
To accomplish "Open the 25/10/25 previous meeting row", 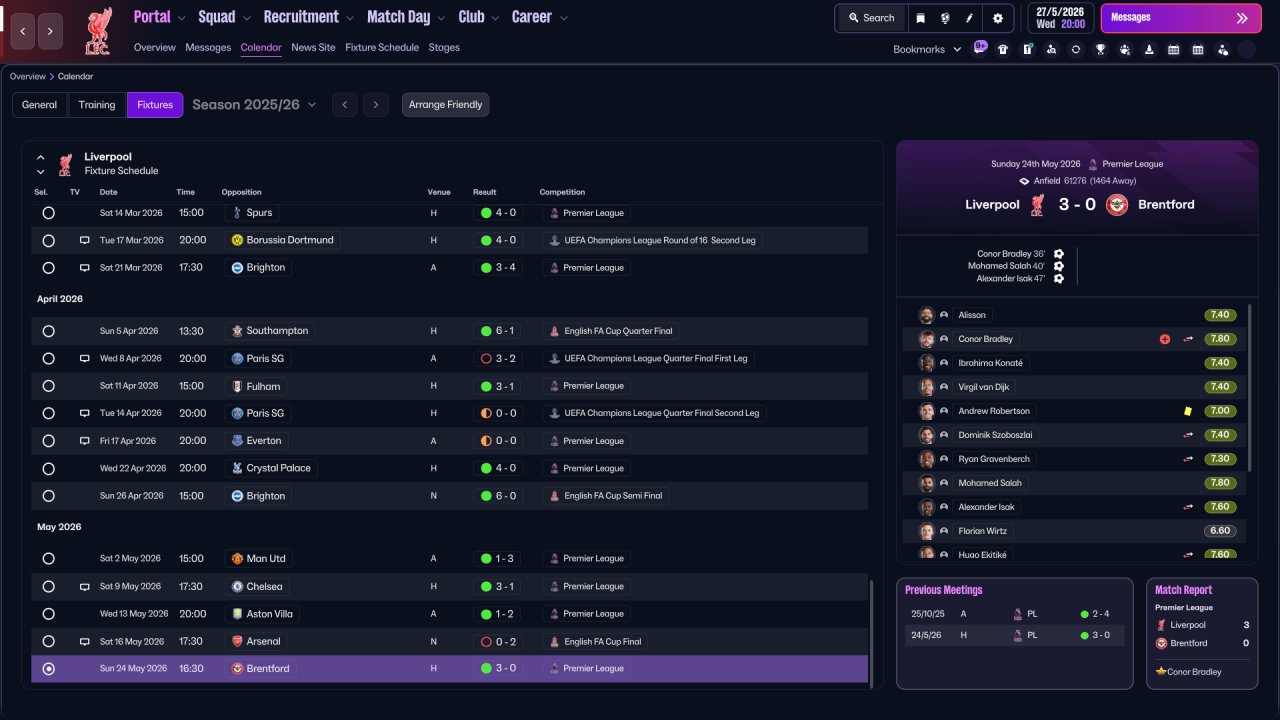I will 1015,614.
